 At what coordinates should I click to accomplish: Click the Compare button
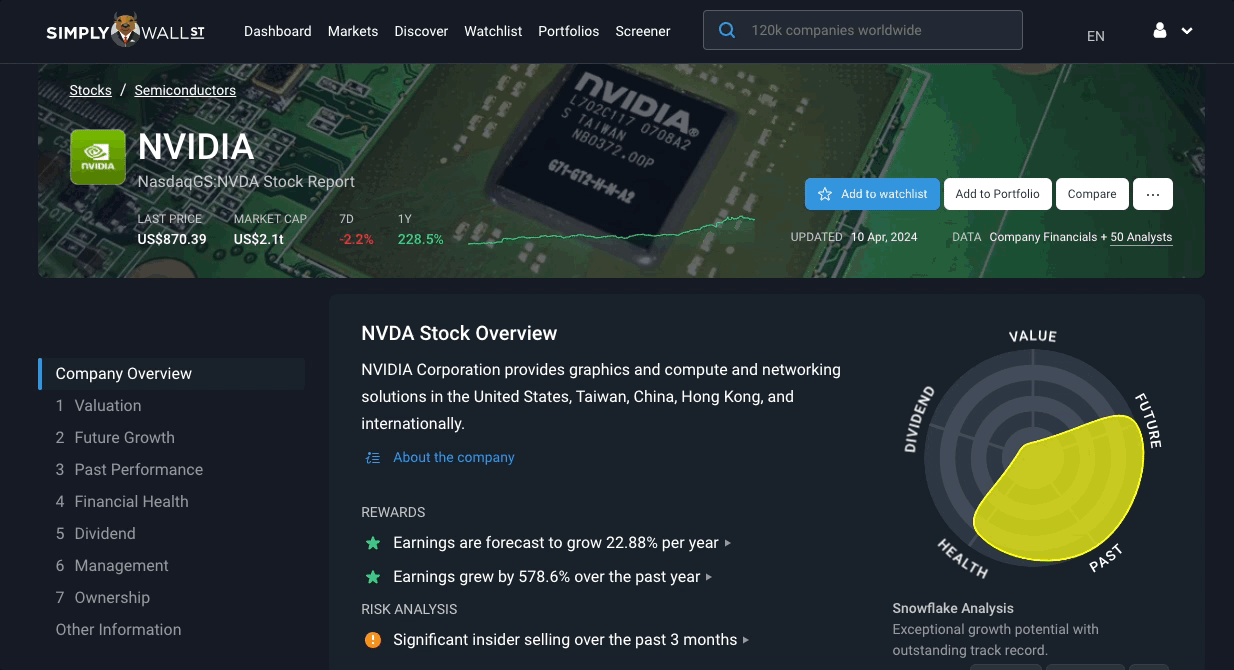[x=1092, y=194]
